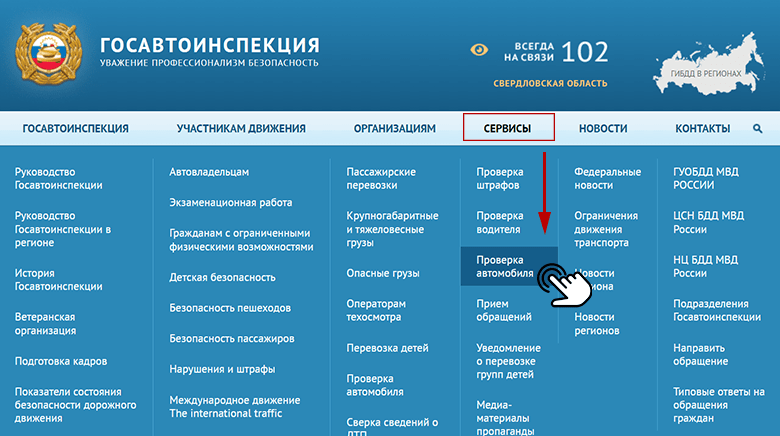Go to Руководство Госавтоинспекции
This screenshot has height=436, width=780.
59,179
